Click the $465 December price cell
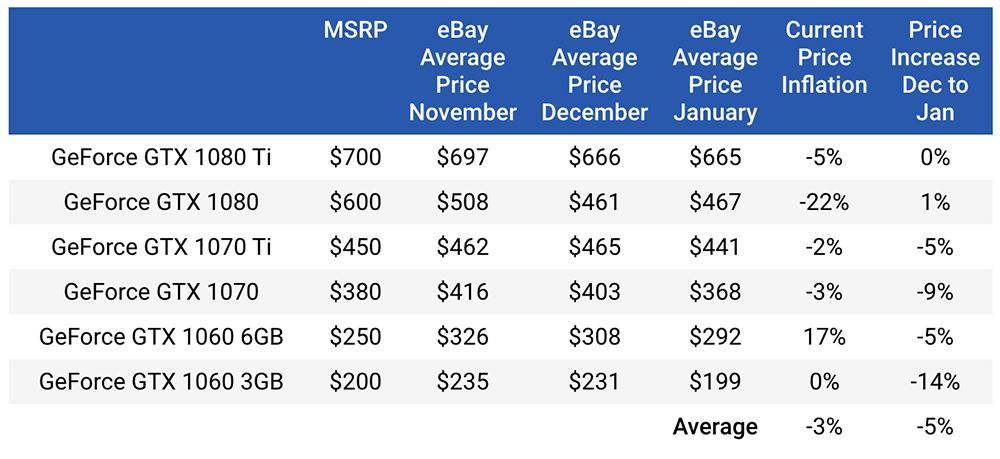This screenshot has height=459, width=1000. (594, 247)
